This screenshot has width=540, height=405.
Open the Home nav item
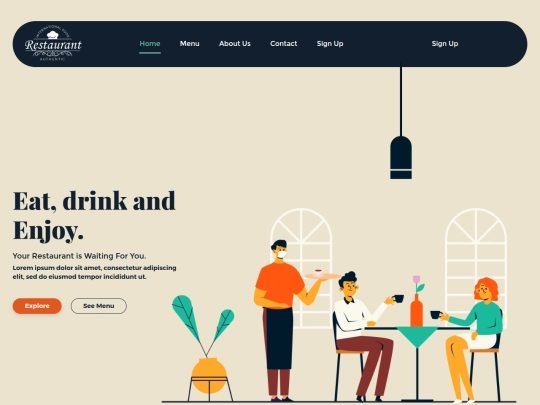coord(150,44)
